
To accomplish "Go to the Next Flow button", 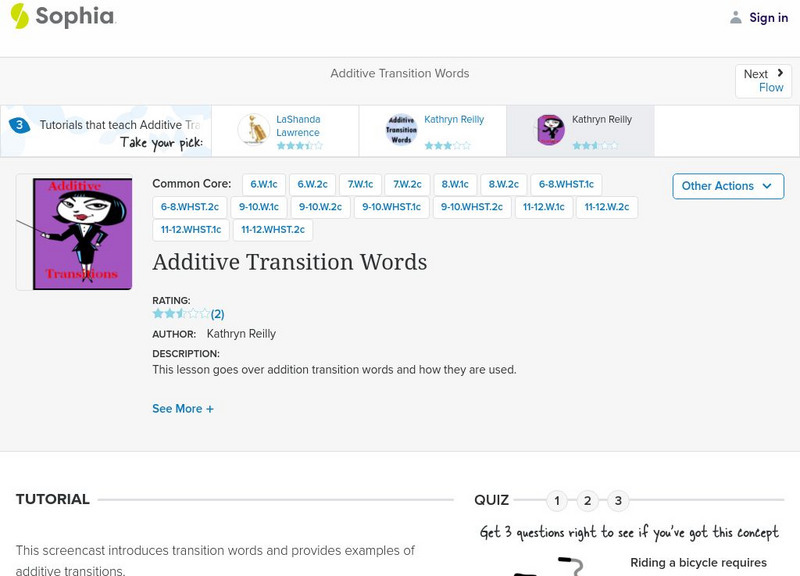I will (763, 81).
